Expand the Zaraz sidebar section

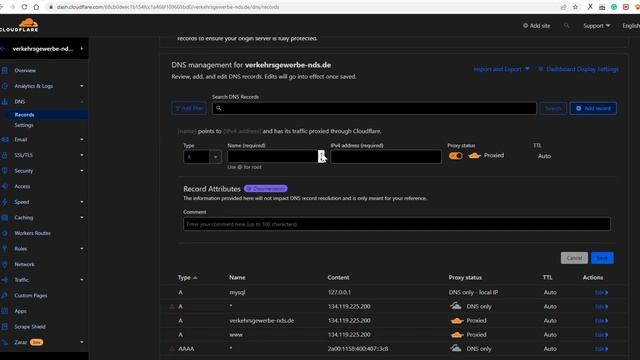point(82,342)
